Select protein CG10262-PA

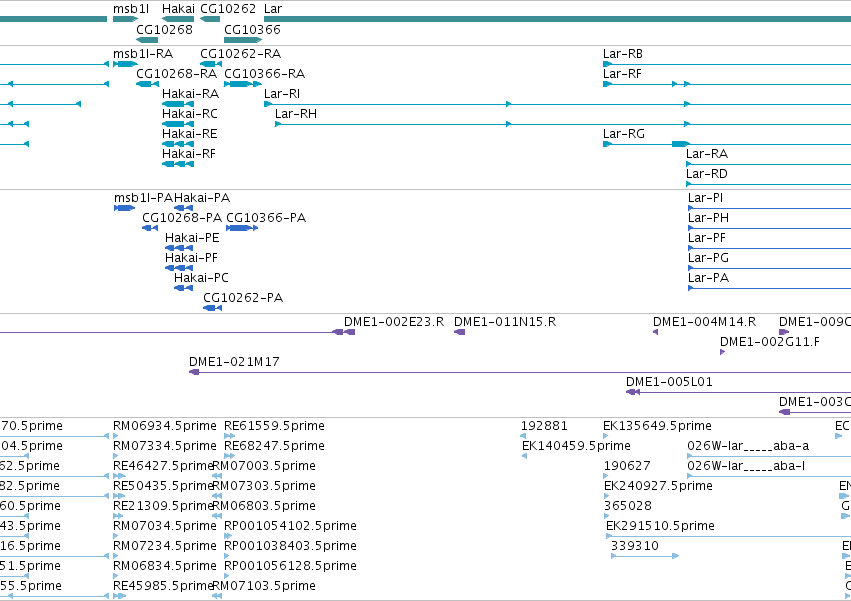(243, 299)
